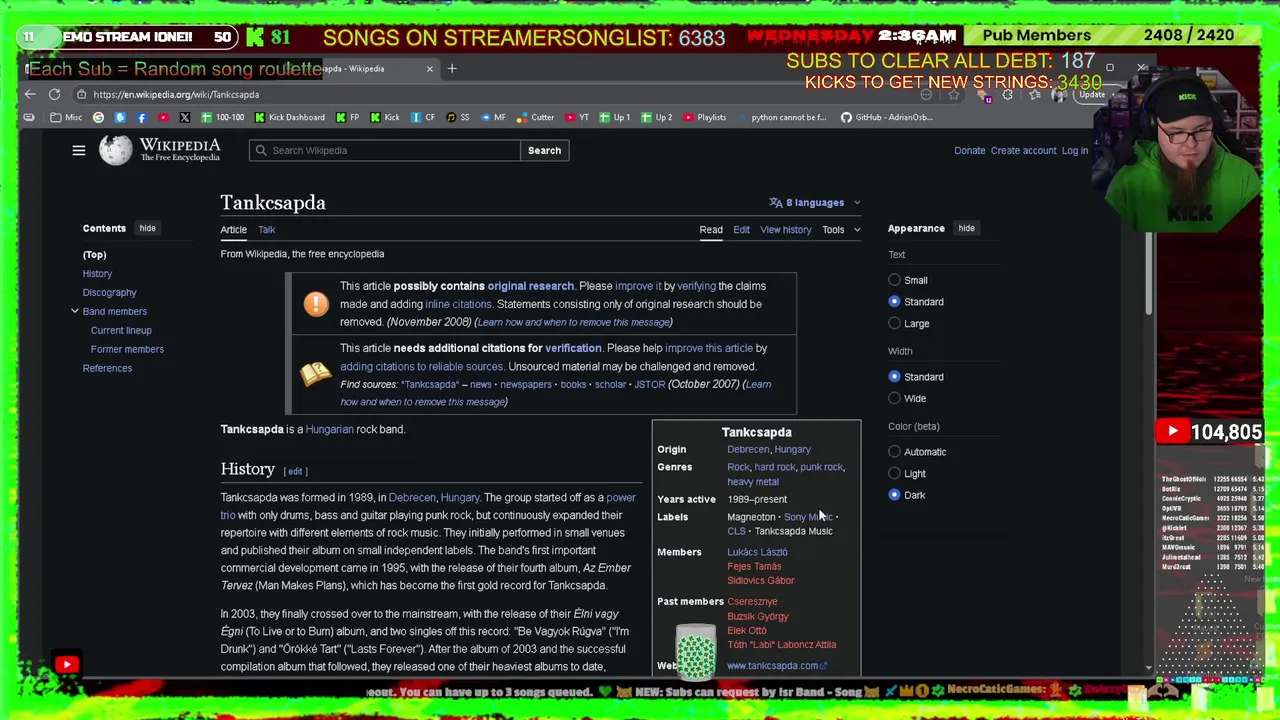Open the Misc bookmarks folder

[x=66, y=117]
